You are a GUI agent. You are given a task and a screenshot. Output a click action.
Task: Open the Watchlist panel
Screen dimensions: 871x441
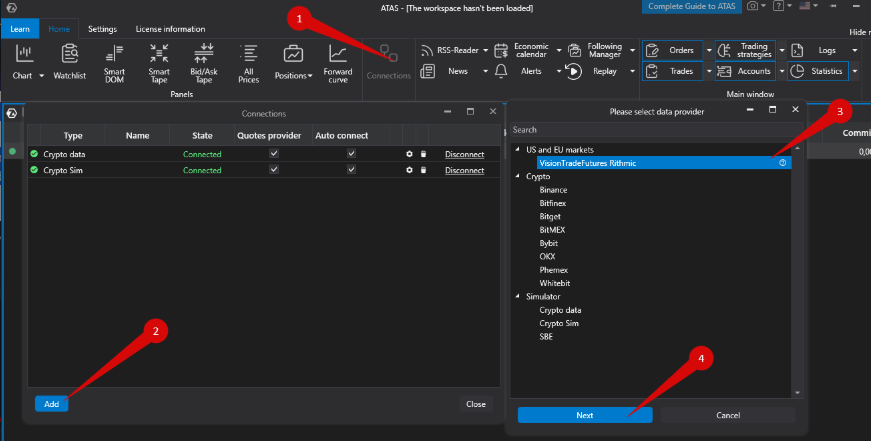pos(69,62)
